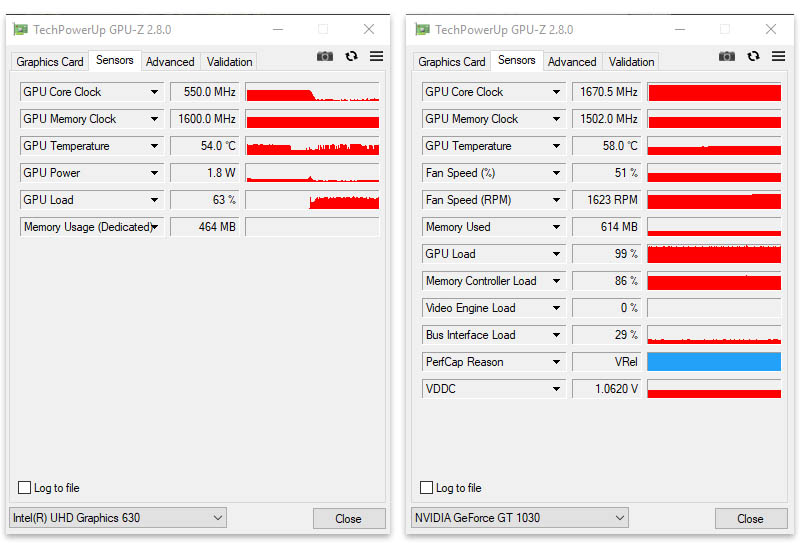This screenshot has width=800, height=548.
Task: Expand the Memory Controller Load dropdown
Action: (x=556, y=281)
